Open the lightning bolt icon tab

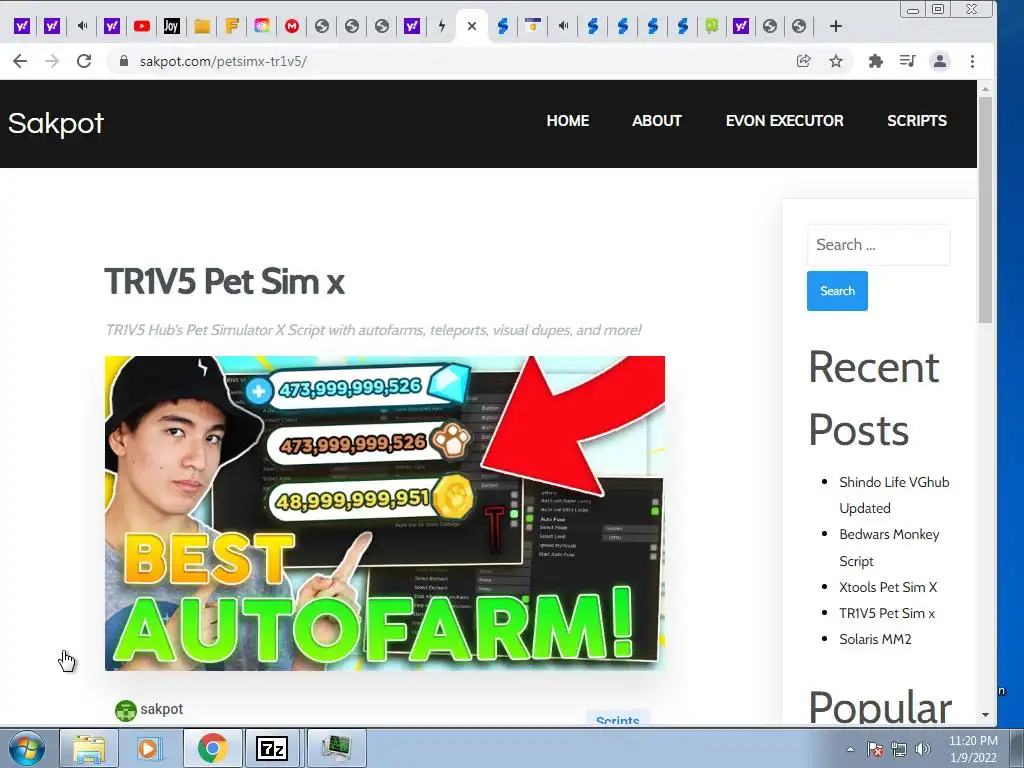click(442, 26)
